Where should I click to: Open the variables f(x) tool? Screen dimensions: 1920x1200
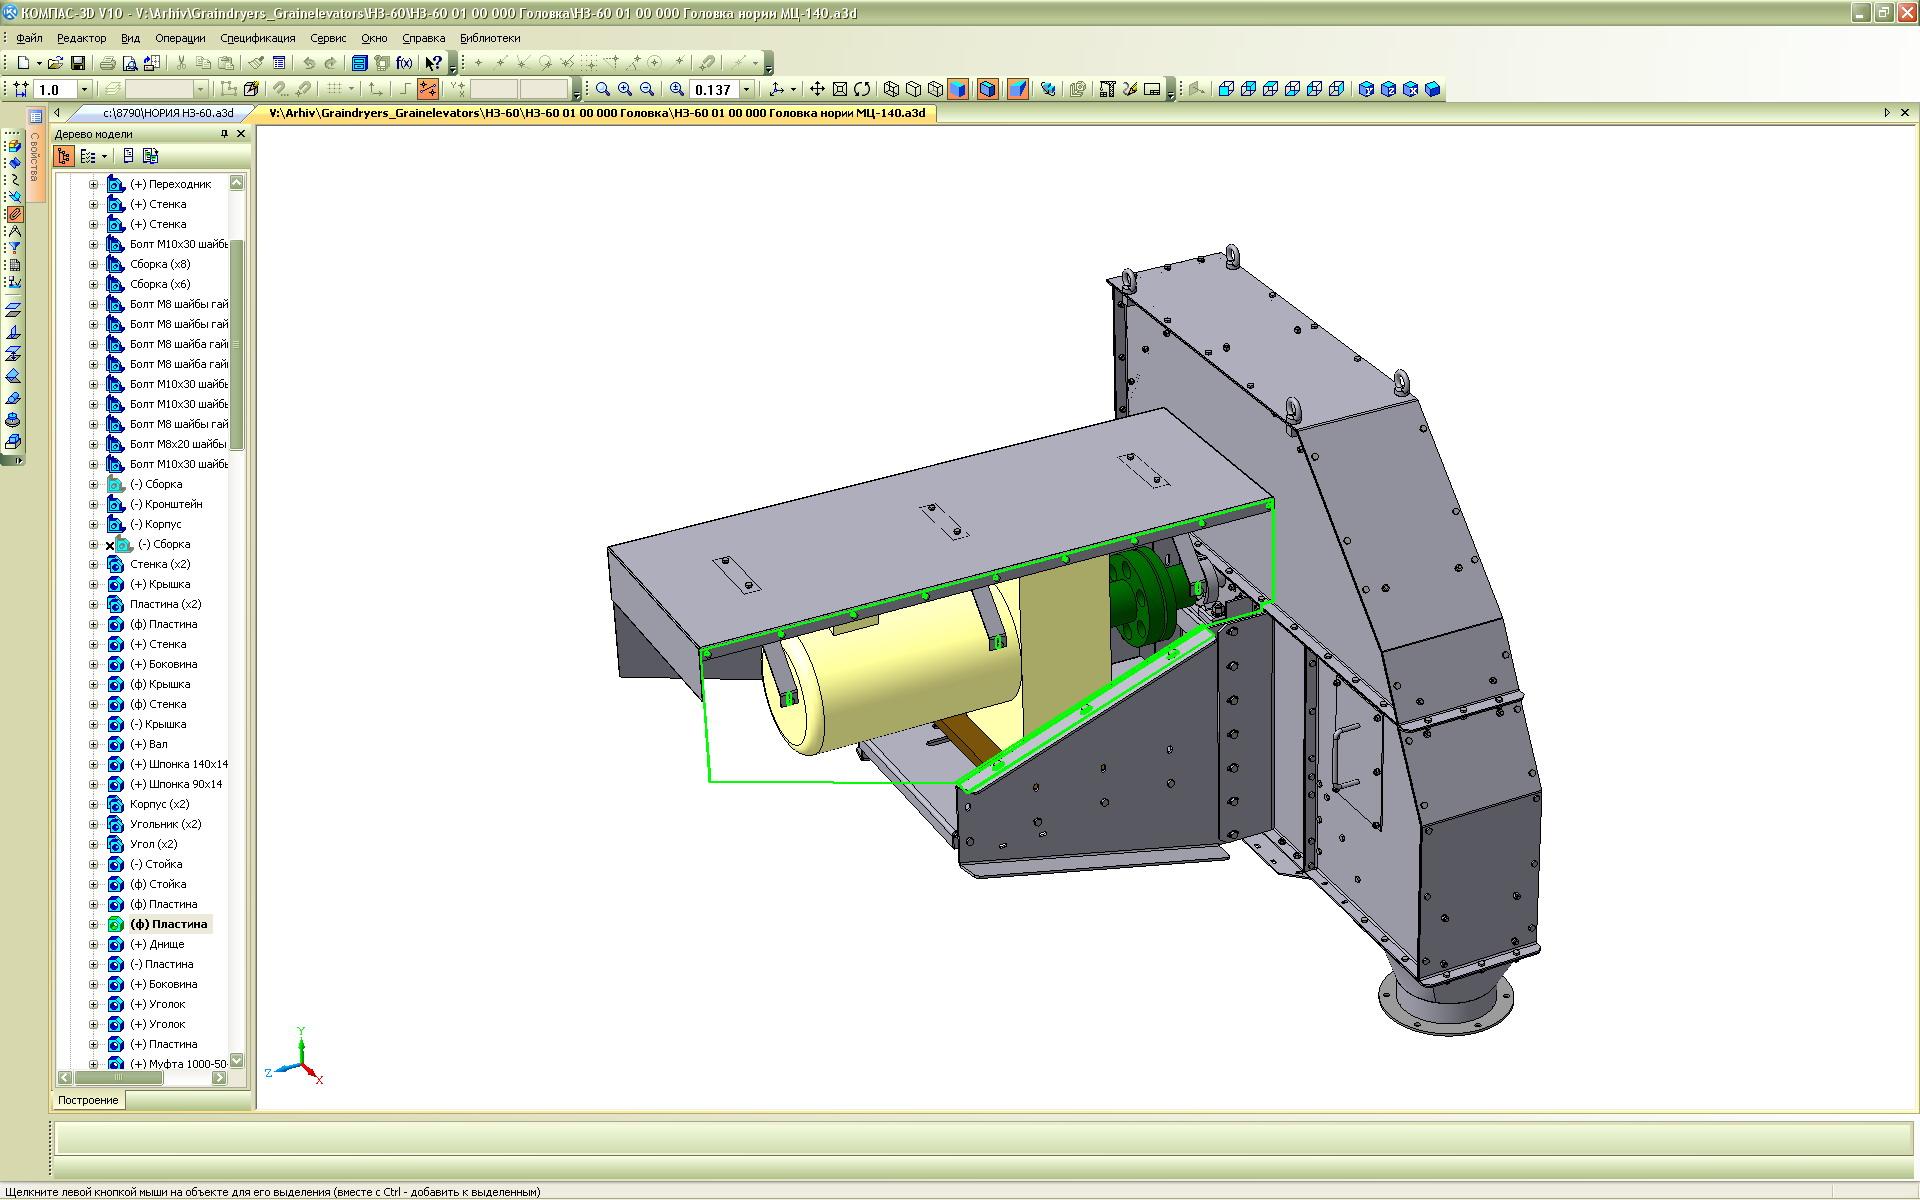[x=404, y=63]
